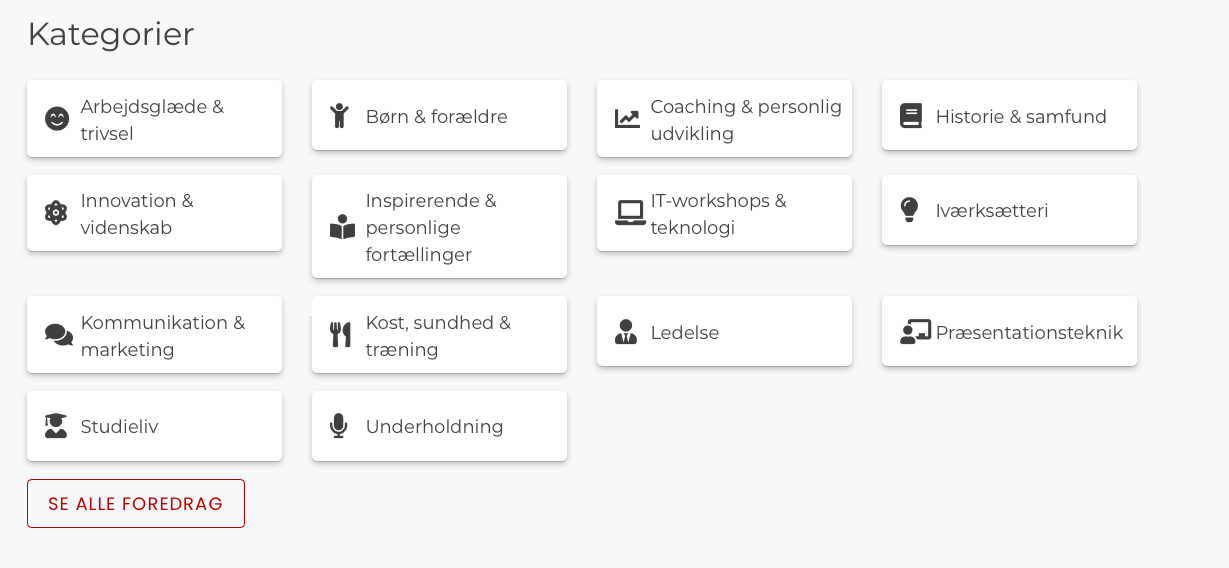Click the reading person icon for Inspirerende fortællinger
1229x568 pixels.
[x=342, y=227]
